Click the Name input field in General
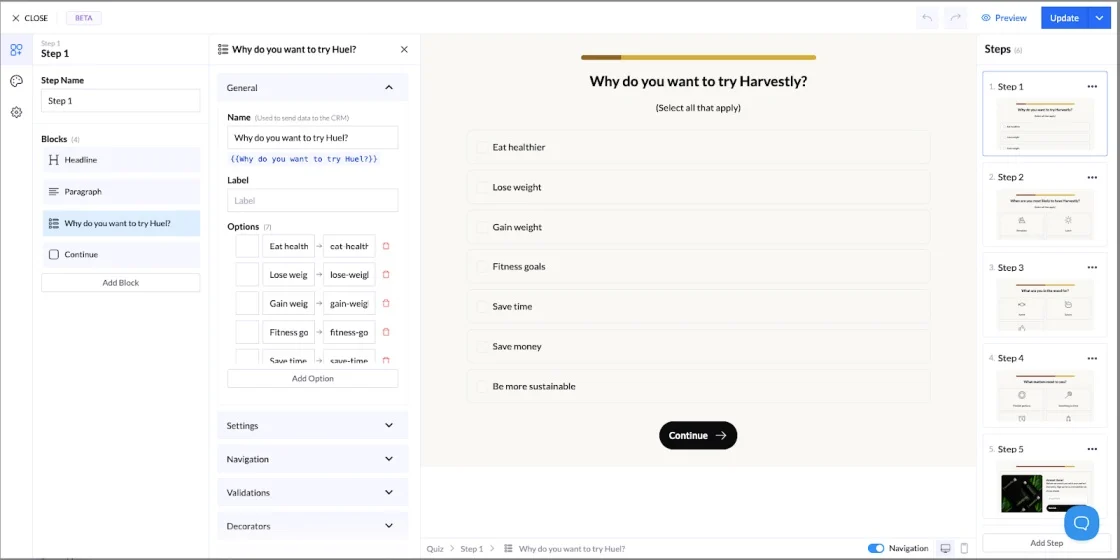 (x=313, y=138)
